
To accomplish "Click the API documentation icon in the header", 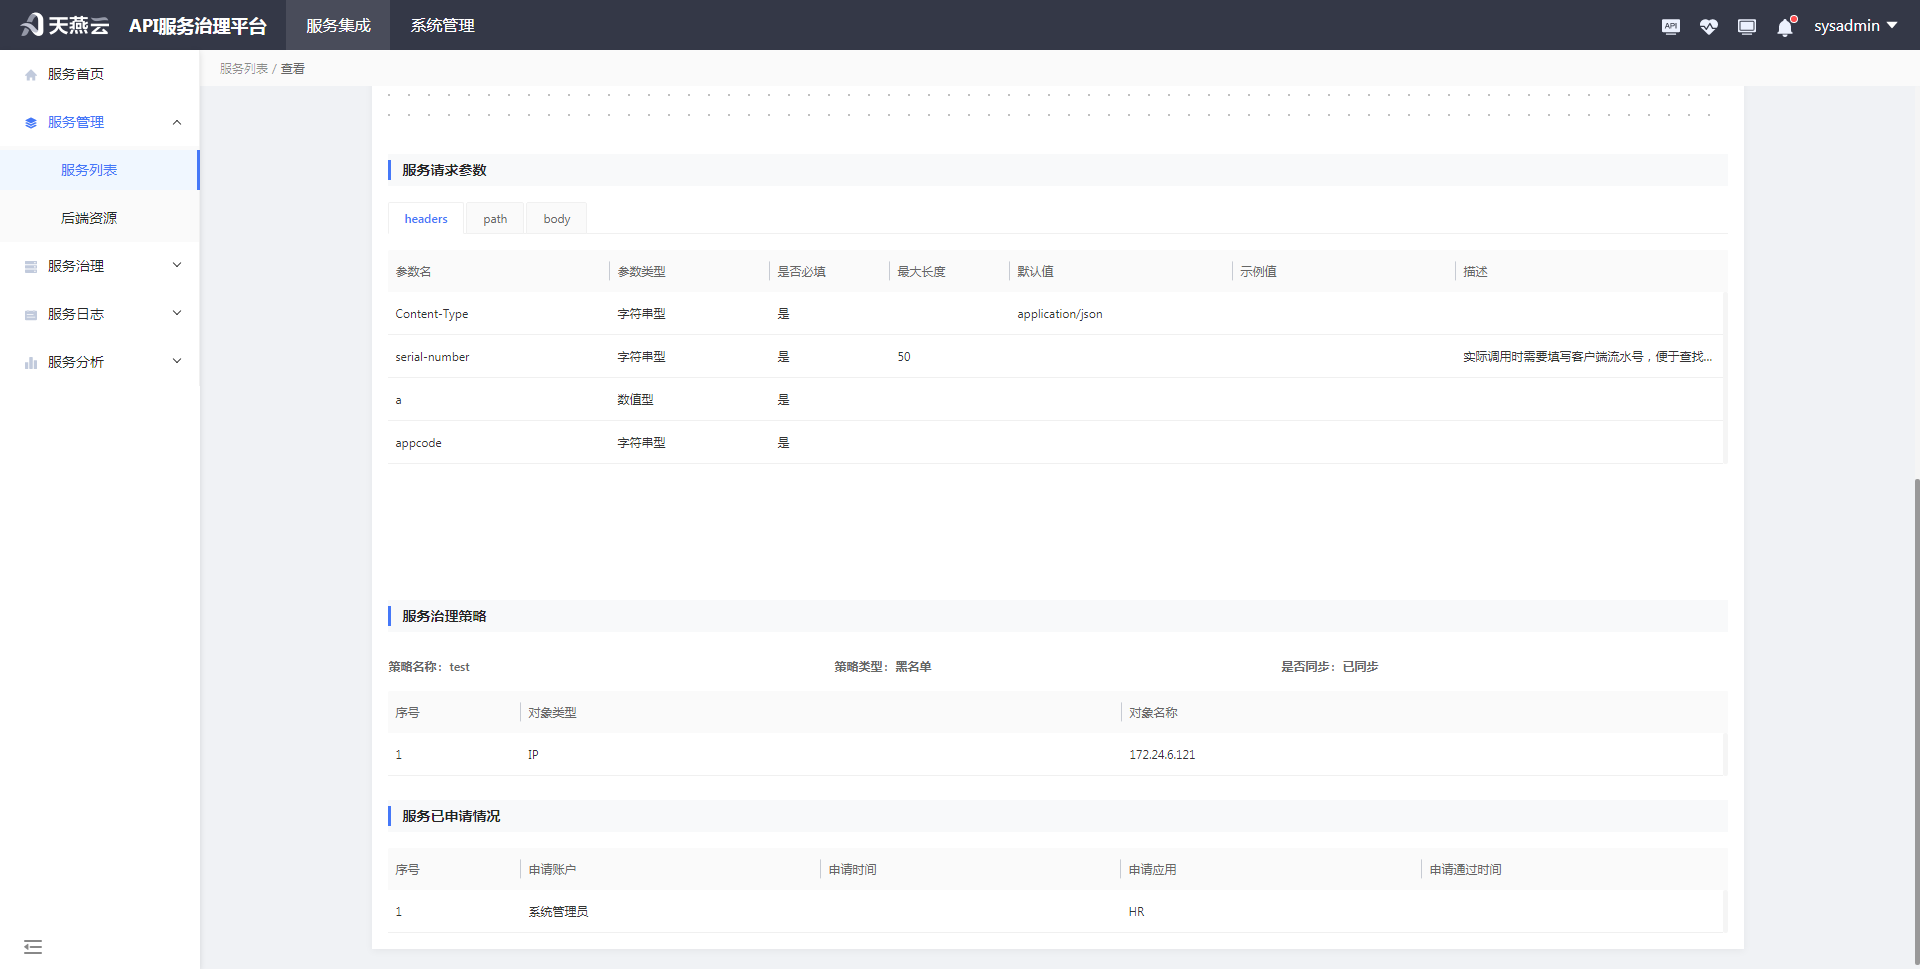I will click(1670, 26).
